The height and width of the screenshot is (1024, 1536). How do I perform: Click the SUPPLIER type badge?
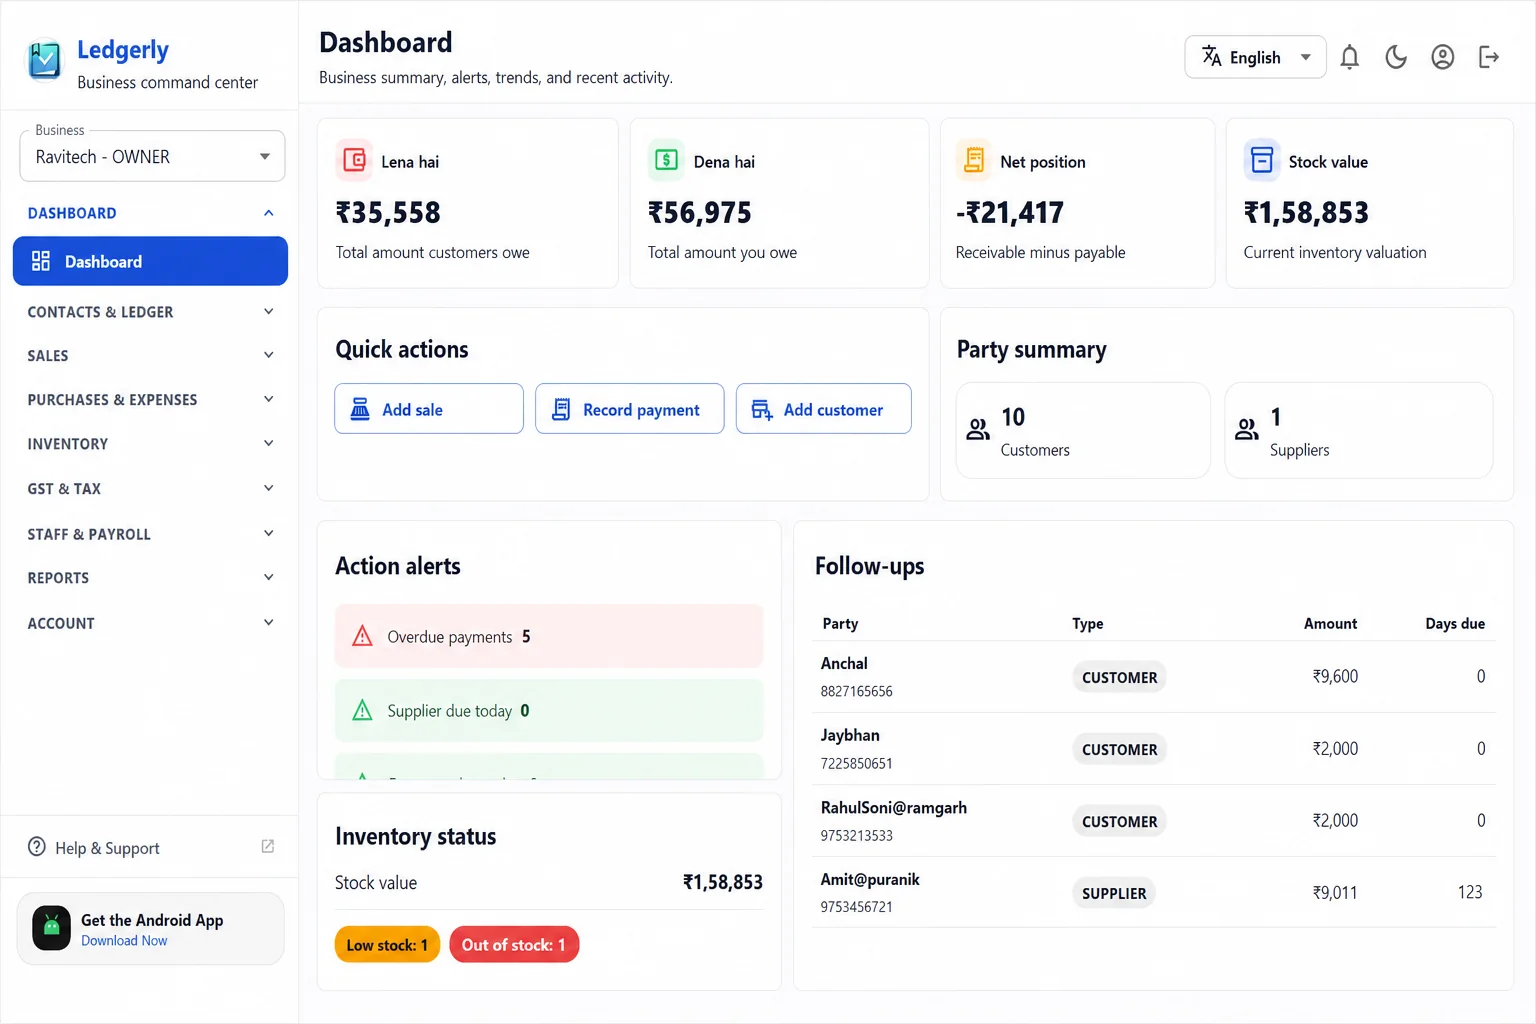[1114, 893]
